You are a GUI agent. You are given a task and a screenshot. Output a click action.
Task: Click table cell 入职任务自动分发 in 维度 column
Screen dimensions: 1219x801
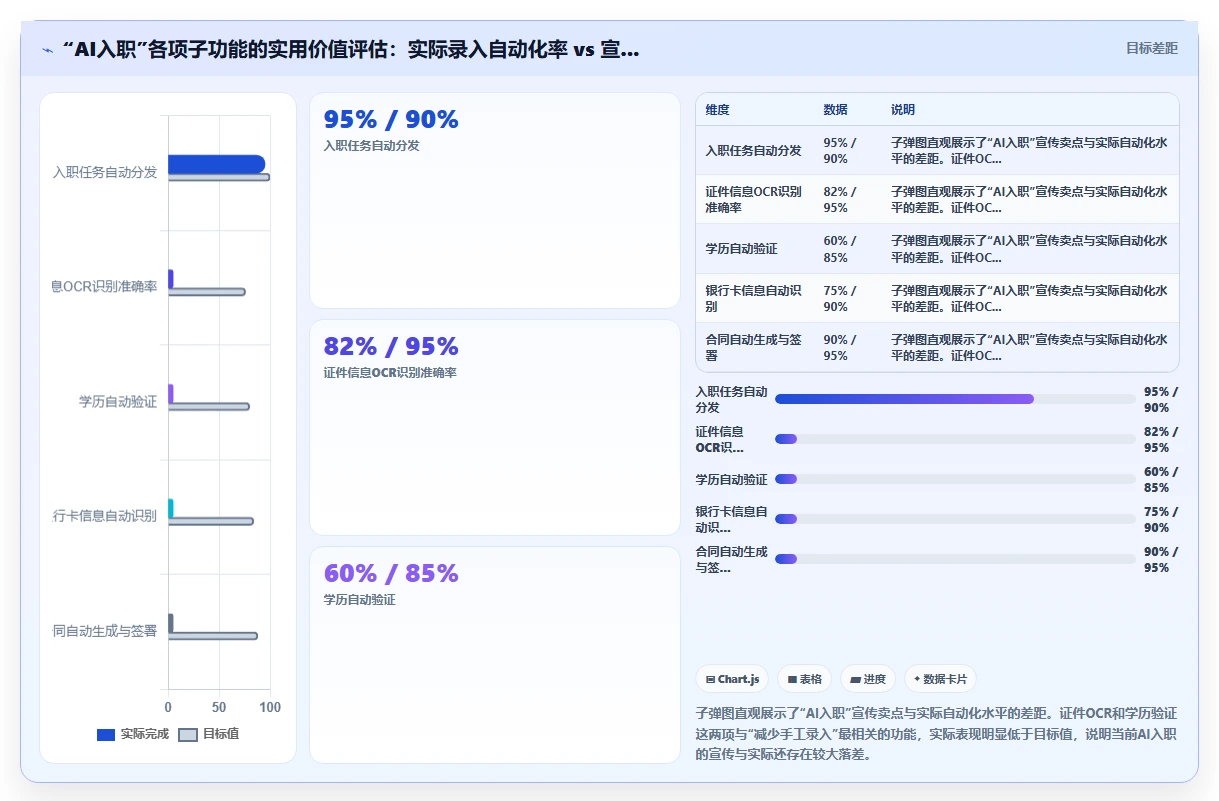coord(753,151)
